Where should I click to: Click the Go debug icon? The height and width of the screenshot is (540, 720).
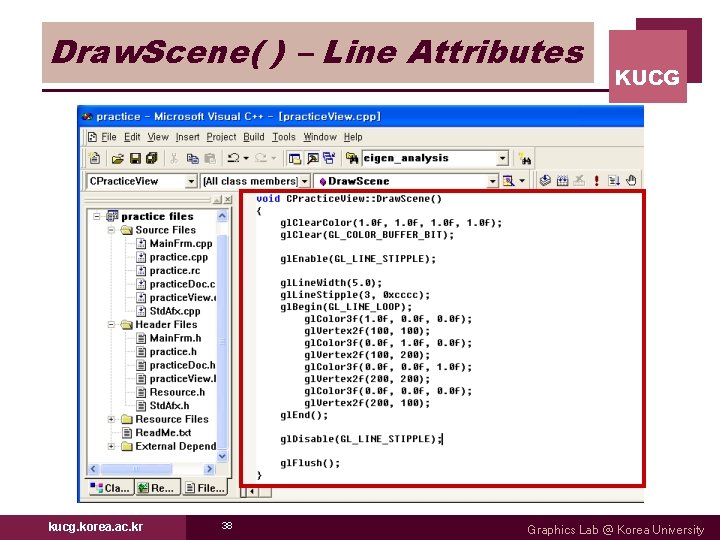(613, 180)
